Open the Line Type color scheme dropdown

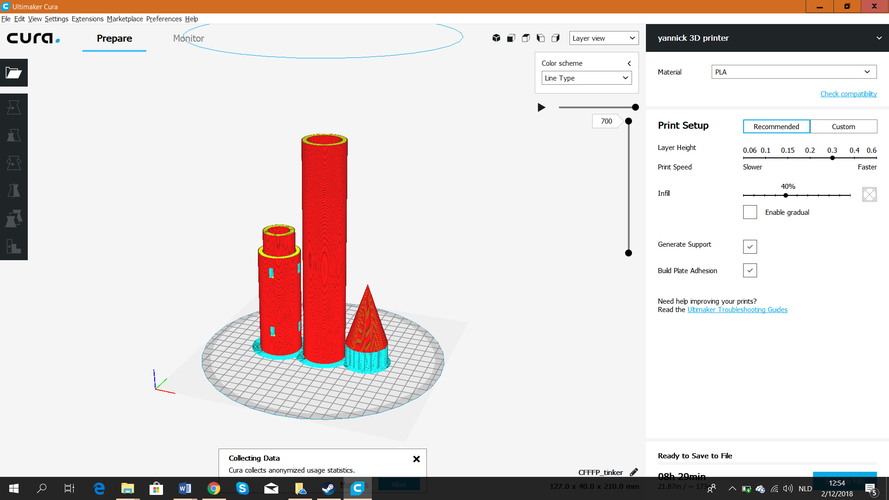click(586, 78)
